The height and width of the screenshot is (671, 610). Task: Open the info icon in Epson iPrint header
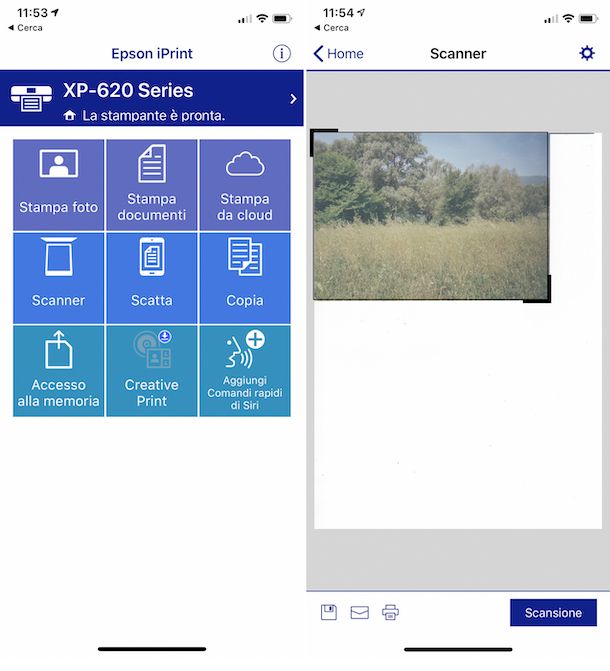click(281, 53)
